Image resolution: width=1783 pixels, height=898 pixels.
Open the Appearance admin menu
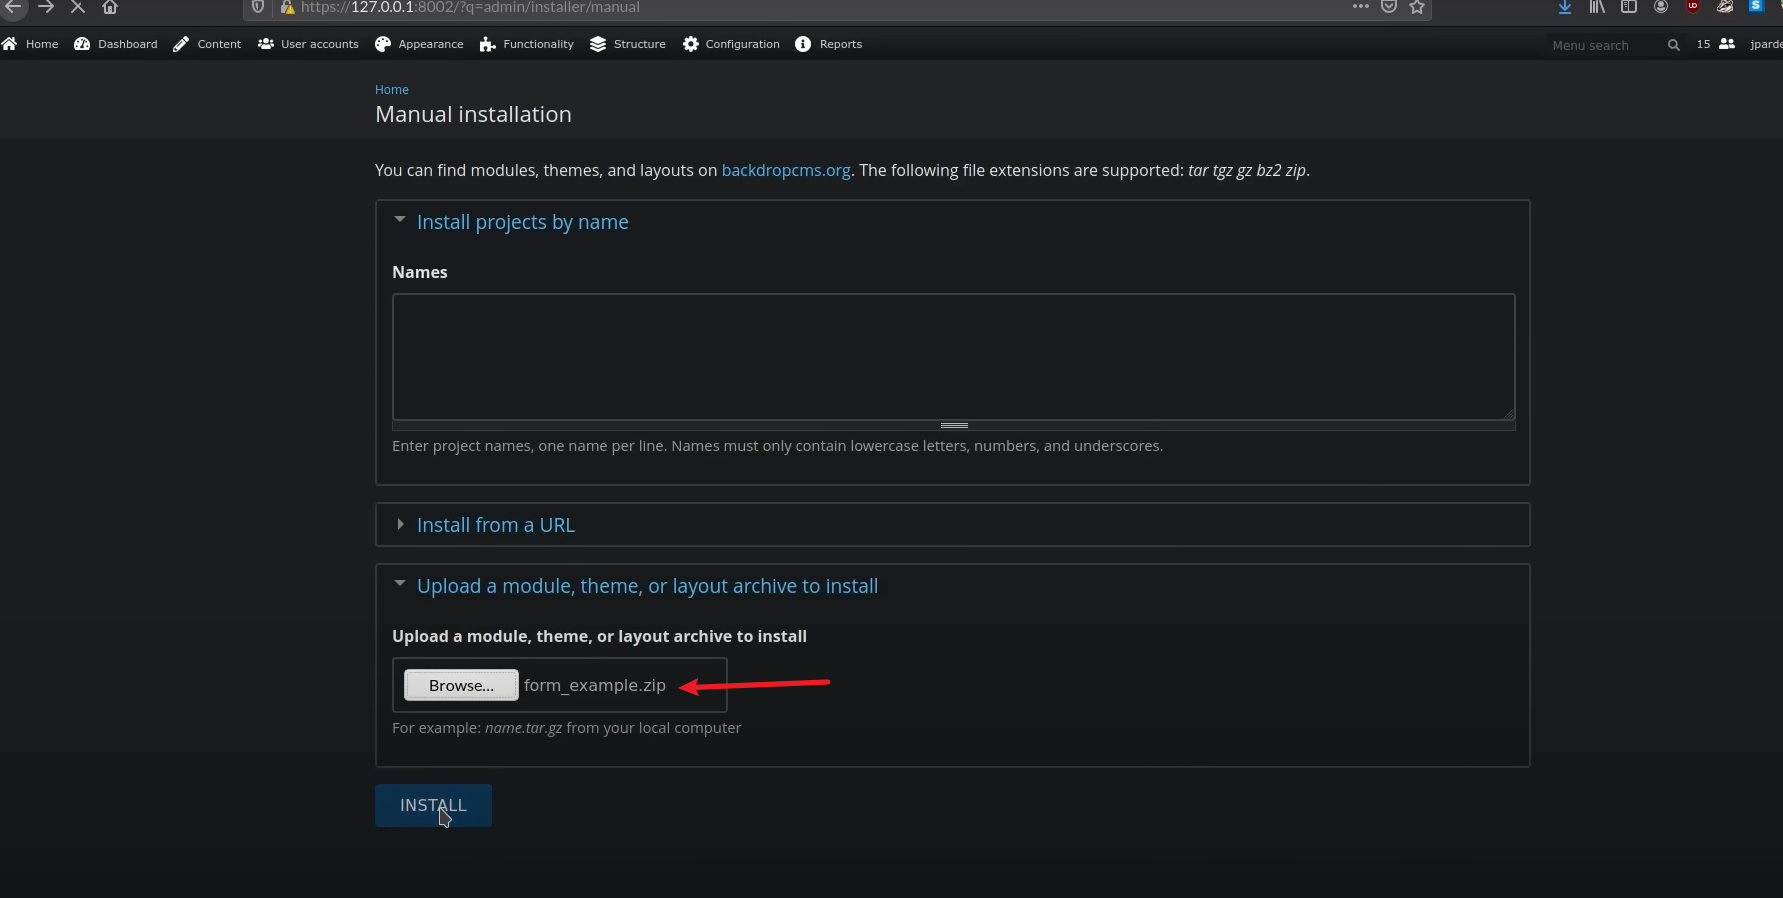[419, 44]
